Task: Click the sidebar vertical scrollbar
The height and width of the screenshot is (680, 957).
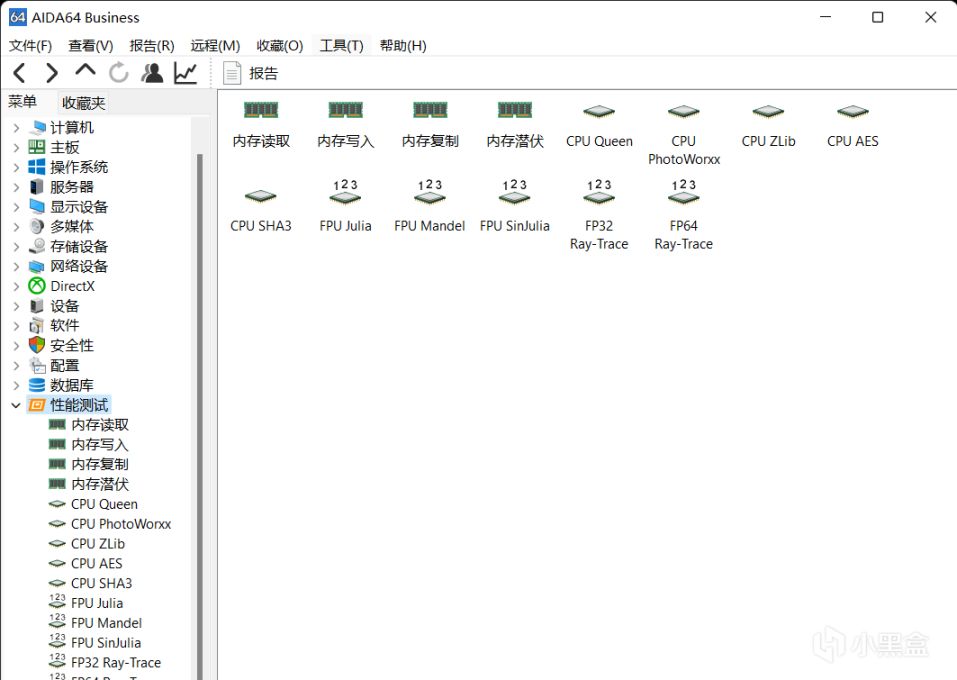Action: pyautogui.click(x=200, y=415)
